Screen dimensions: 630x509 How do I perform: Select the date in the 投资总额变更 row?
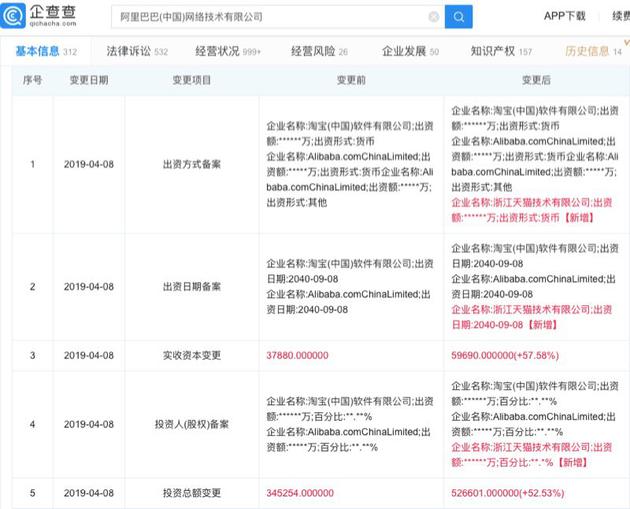click(x=89, y=493)
